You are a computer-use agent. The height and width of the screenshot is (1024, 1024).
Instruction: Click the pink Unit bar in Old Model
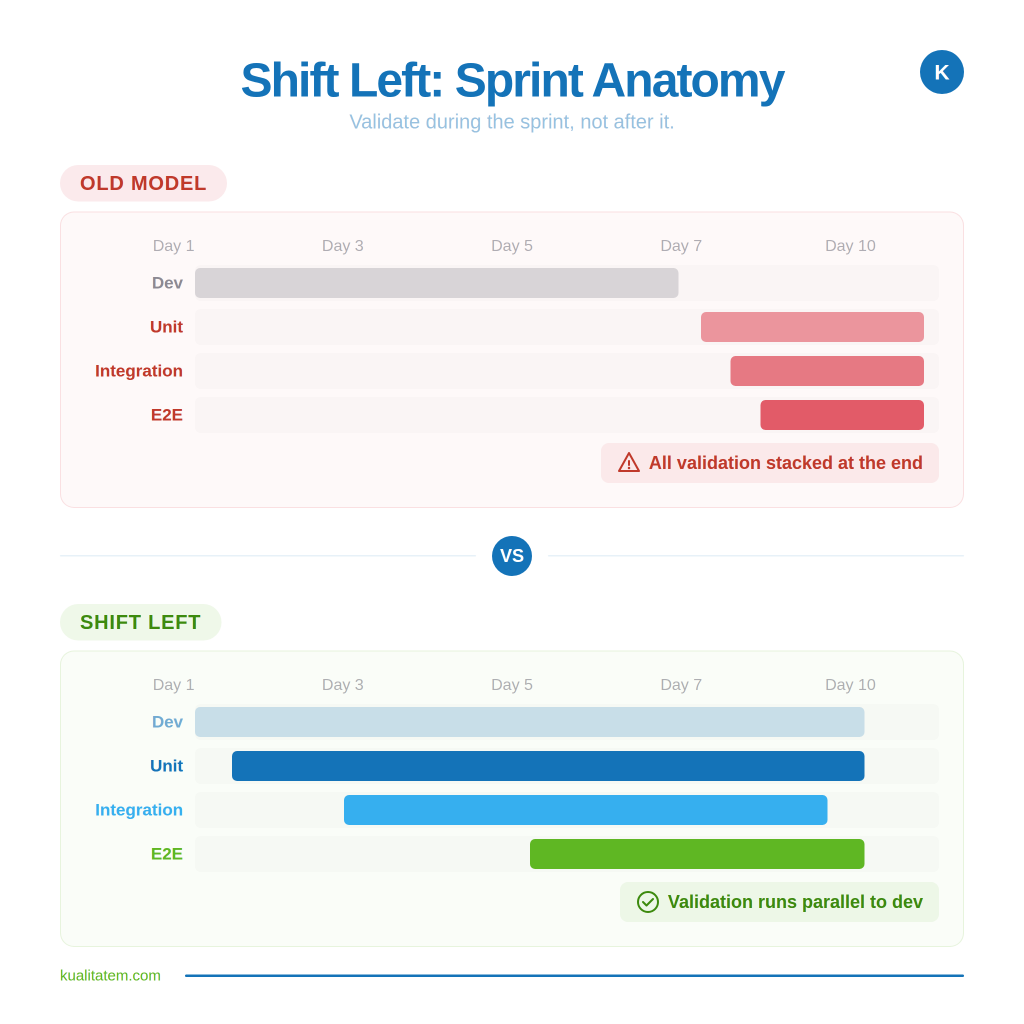812,327
